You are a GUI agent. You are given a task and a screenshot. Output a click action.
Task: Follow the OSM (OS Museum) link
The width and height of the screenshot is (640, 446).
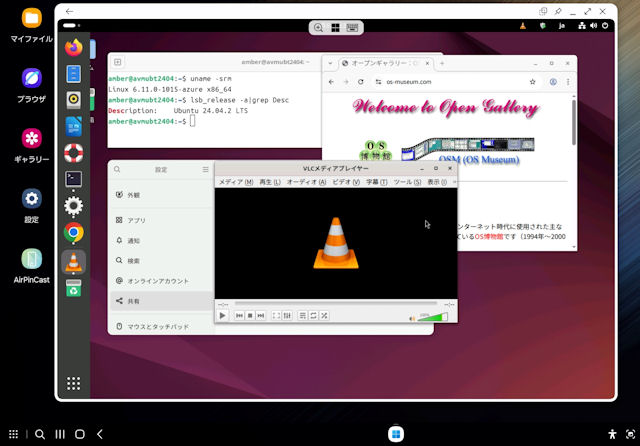point(479,159)
